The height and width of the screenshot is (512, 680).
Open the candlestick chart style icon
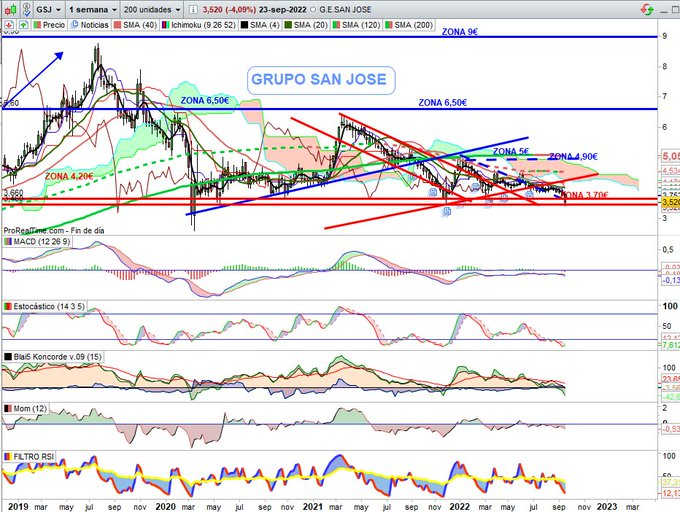pyautogui.click(x=11, y=9)
